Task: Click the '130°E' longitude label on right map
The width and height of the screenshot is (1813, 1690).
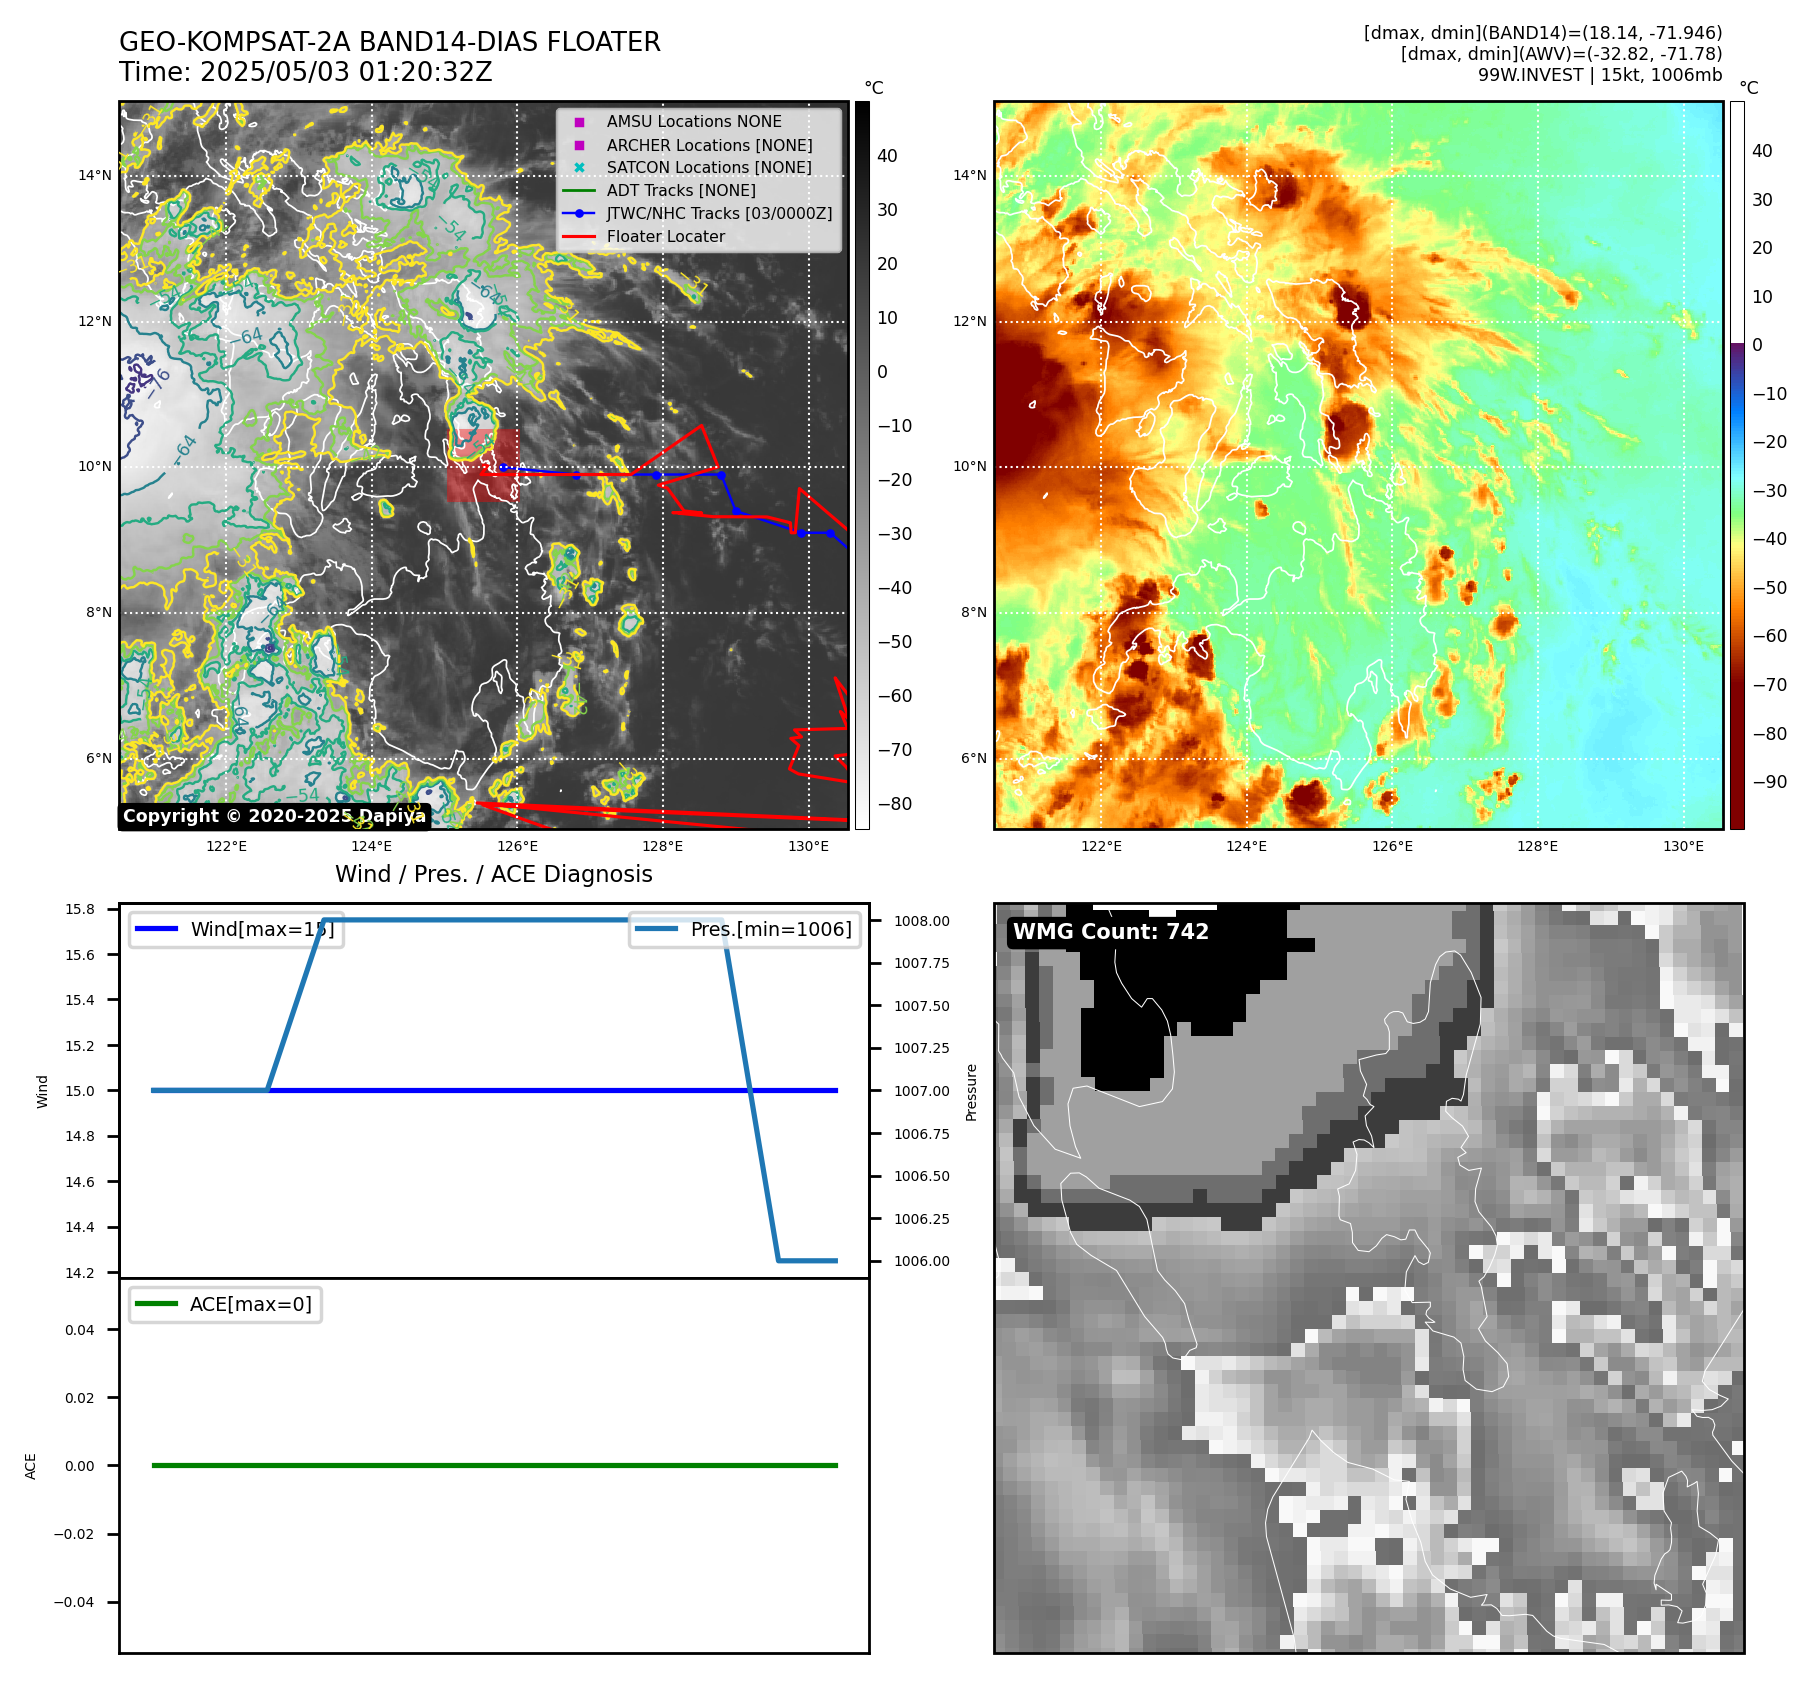Action: click(1683, 846)
